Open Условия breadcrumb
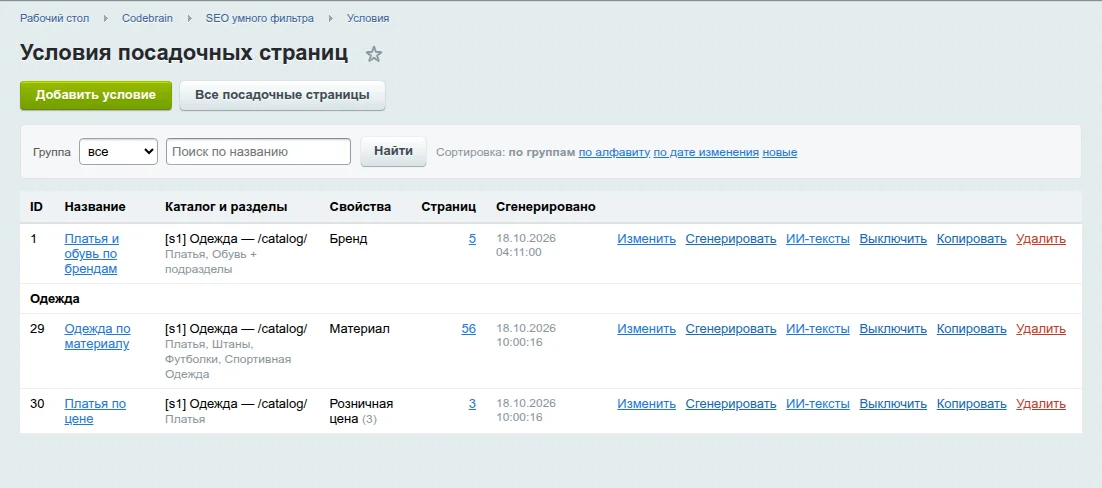1102x488 pixels. click(x=368, y=18)
